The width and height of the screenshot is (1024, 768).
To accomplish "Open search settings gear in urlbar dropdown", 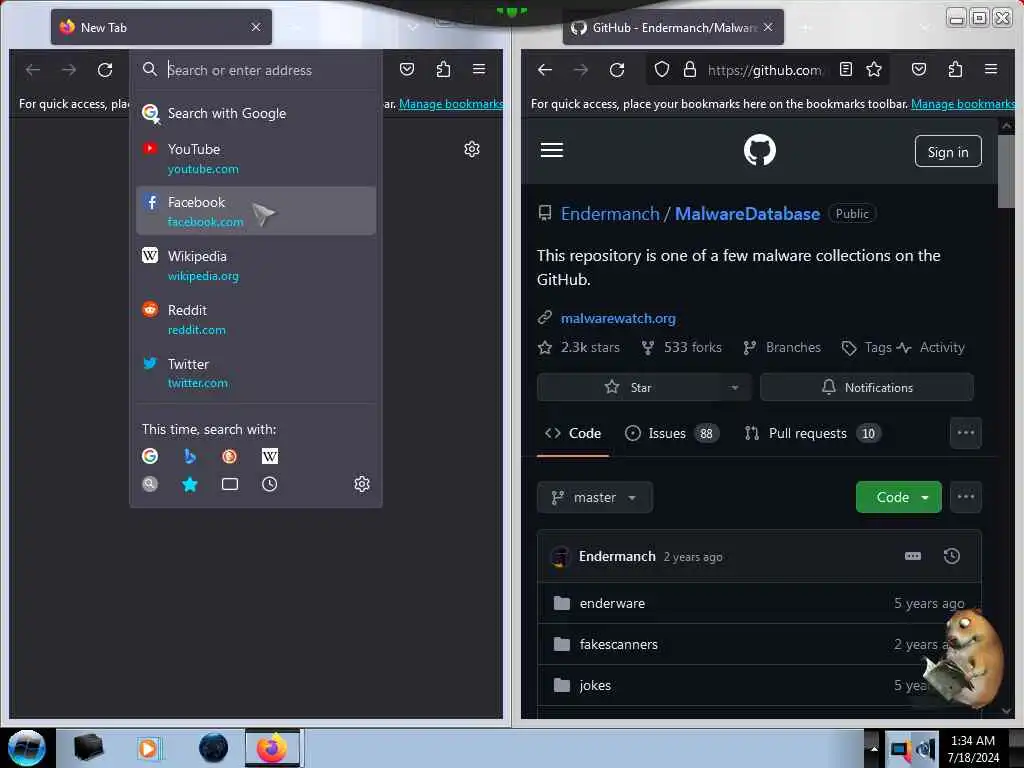I will coord(362,484).
